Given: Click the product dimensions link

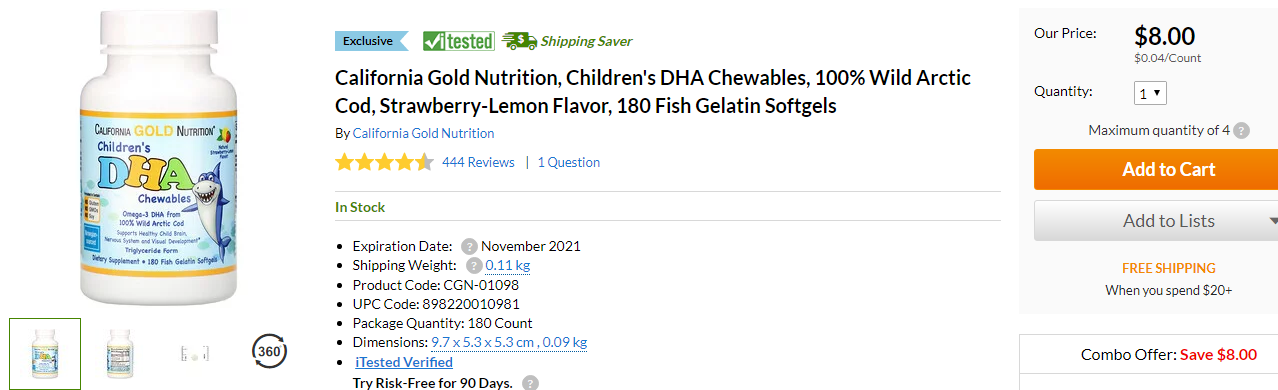Looking at the screenshot, I should (509, 342).
